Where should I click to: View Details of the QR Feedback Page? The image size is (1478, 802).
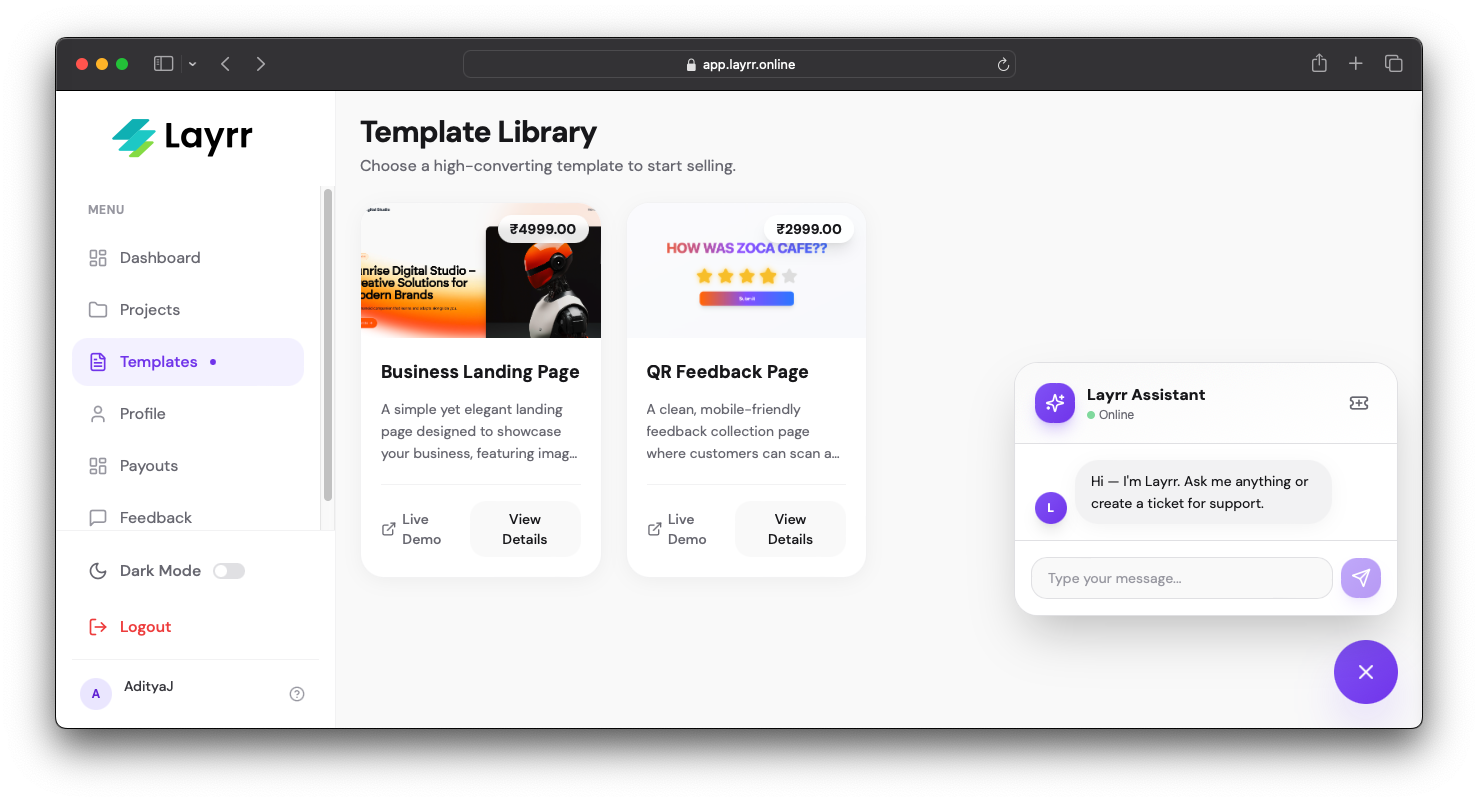click(790, 528)
